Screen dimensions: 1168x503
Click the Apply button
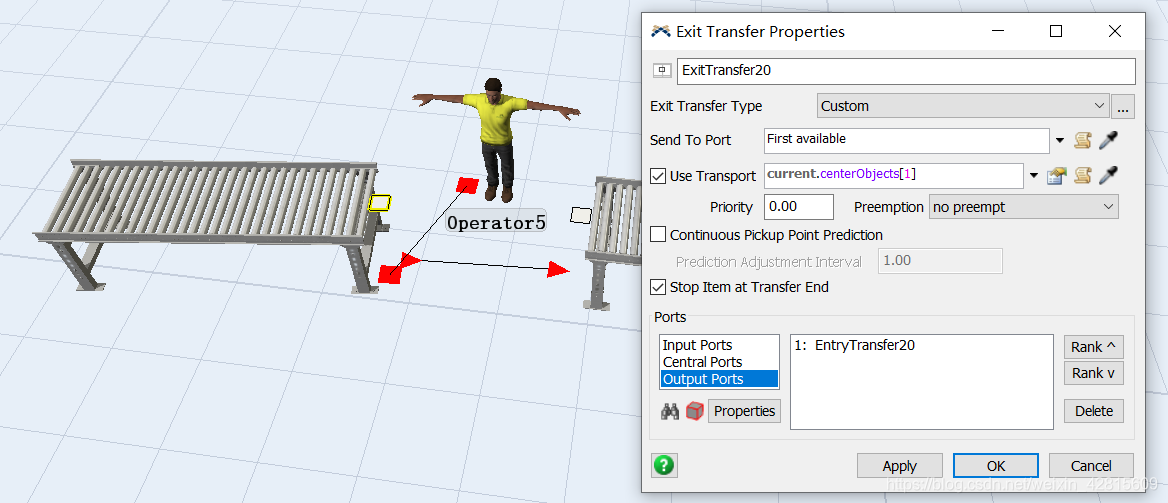tap(899, 466)
